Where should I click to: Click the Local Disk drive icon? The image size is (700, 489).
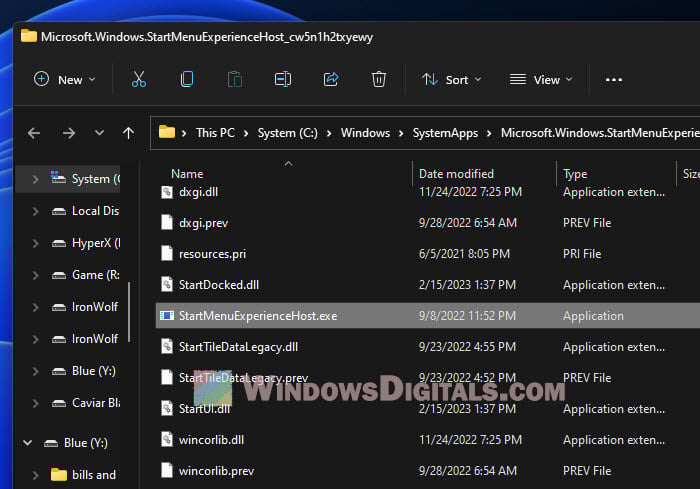tap(58, 211)
